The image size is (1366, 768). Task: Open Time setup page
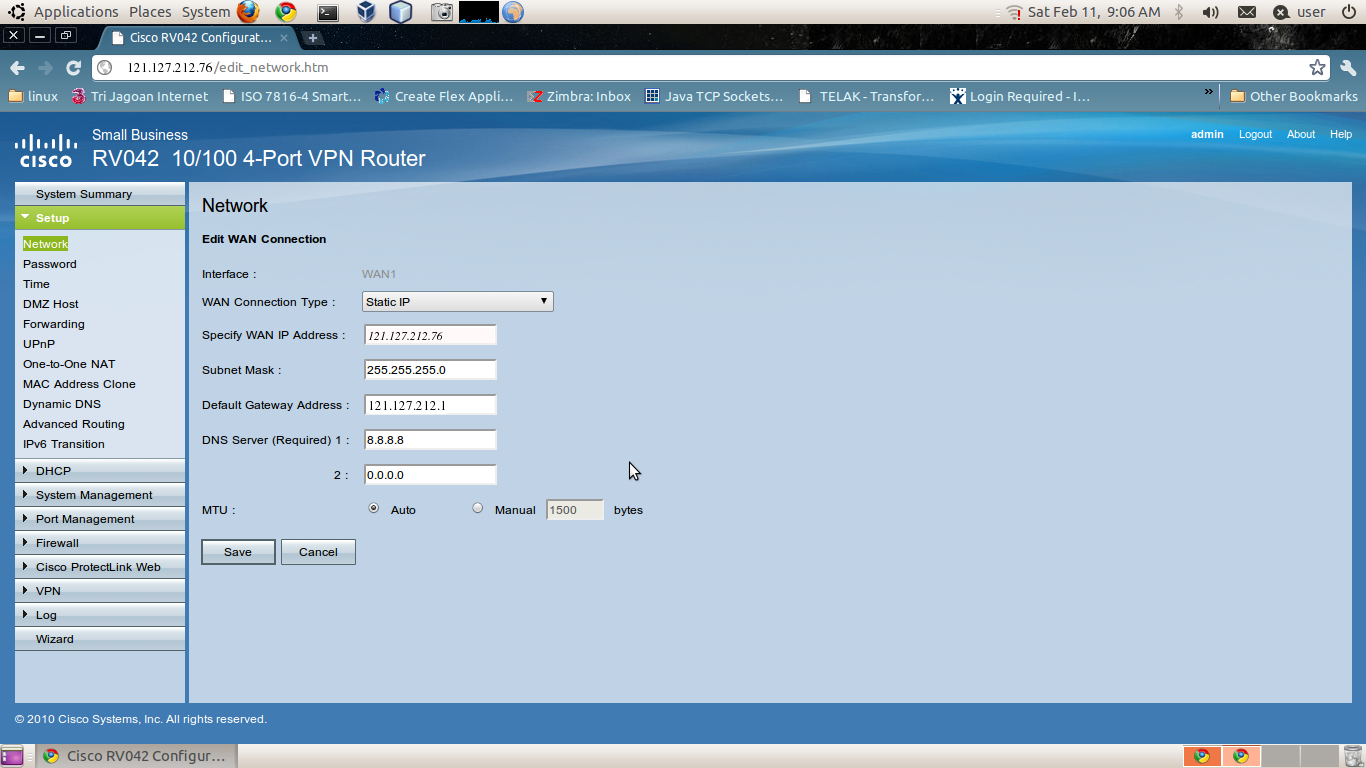click(x=36, y=284)
